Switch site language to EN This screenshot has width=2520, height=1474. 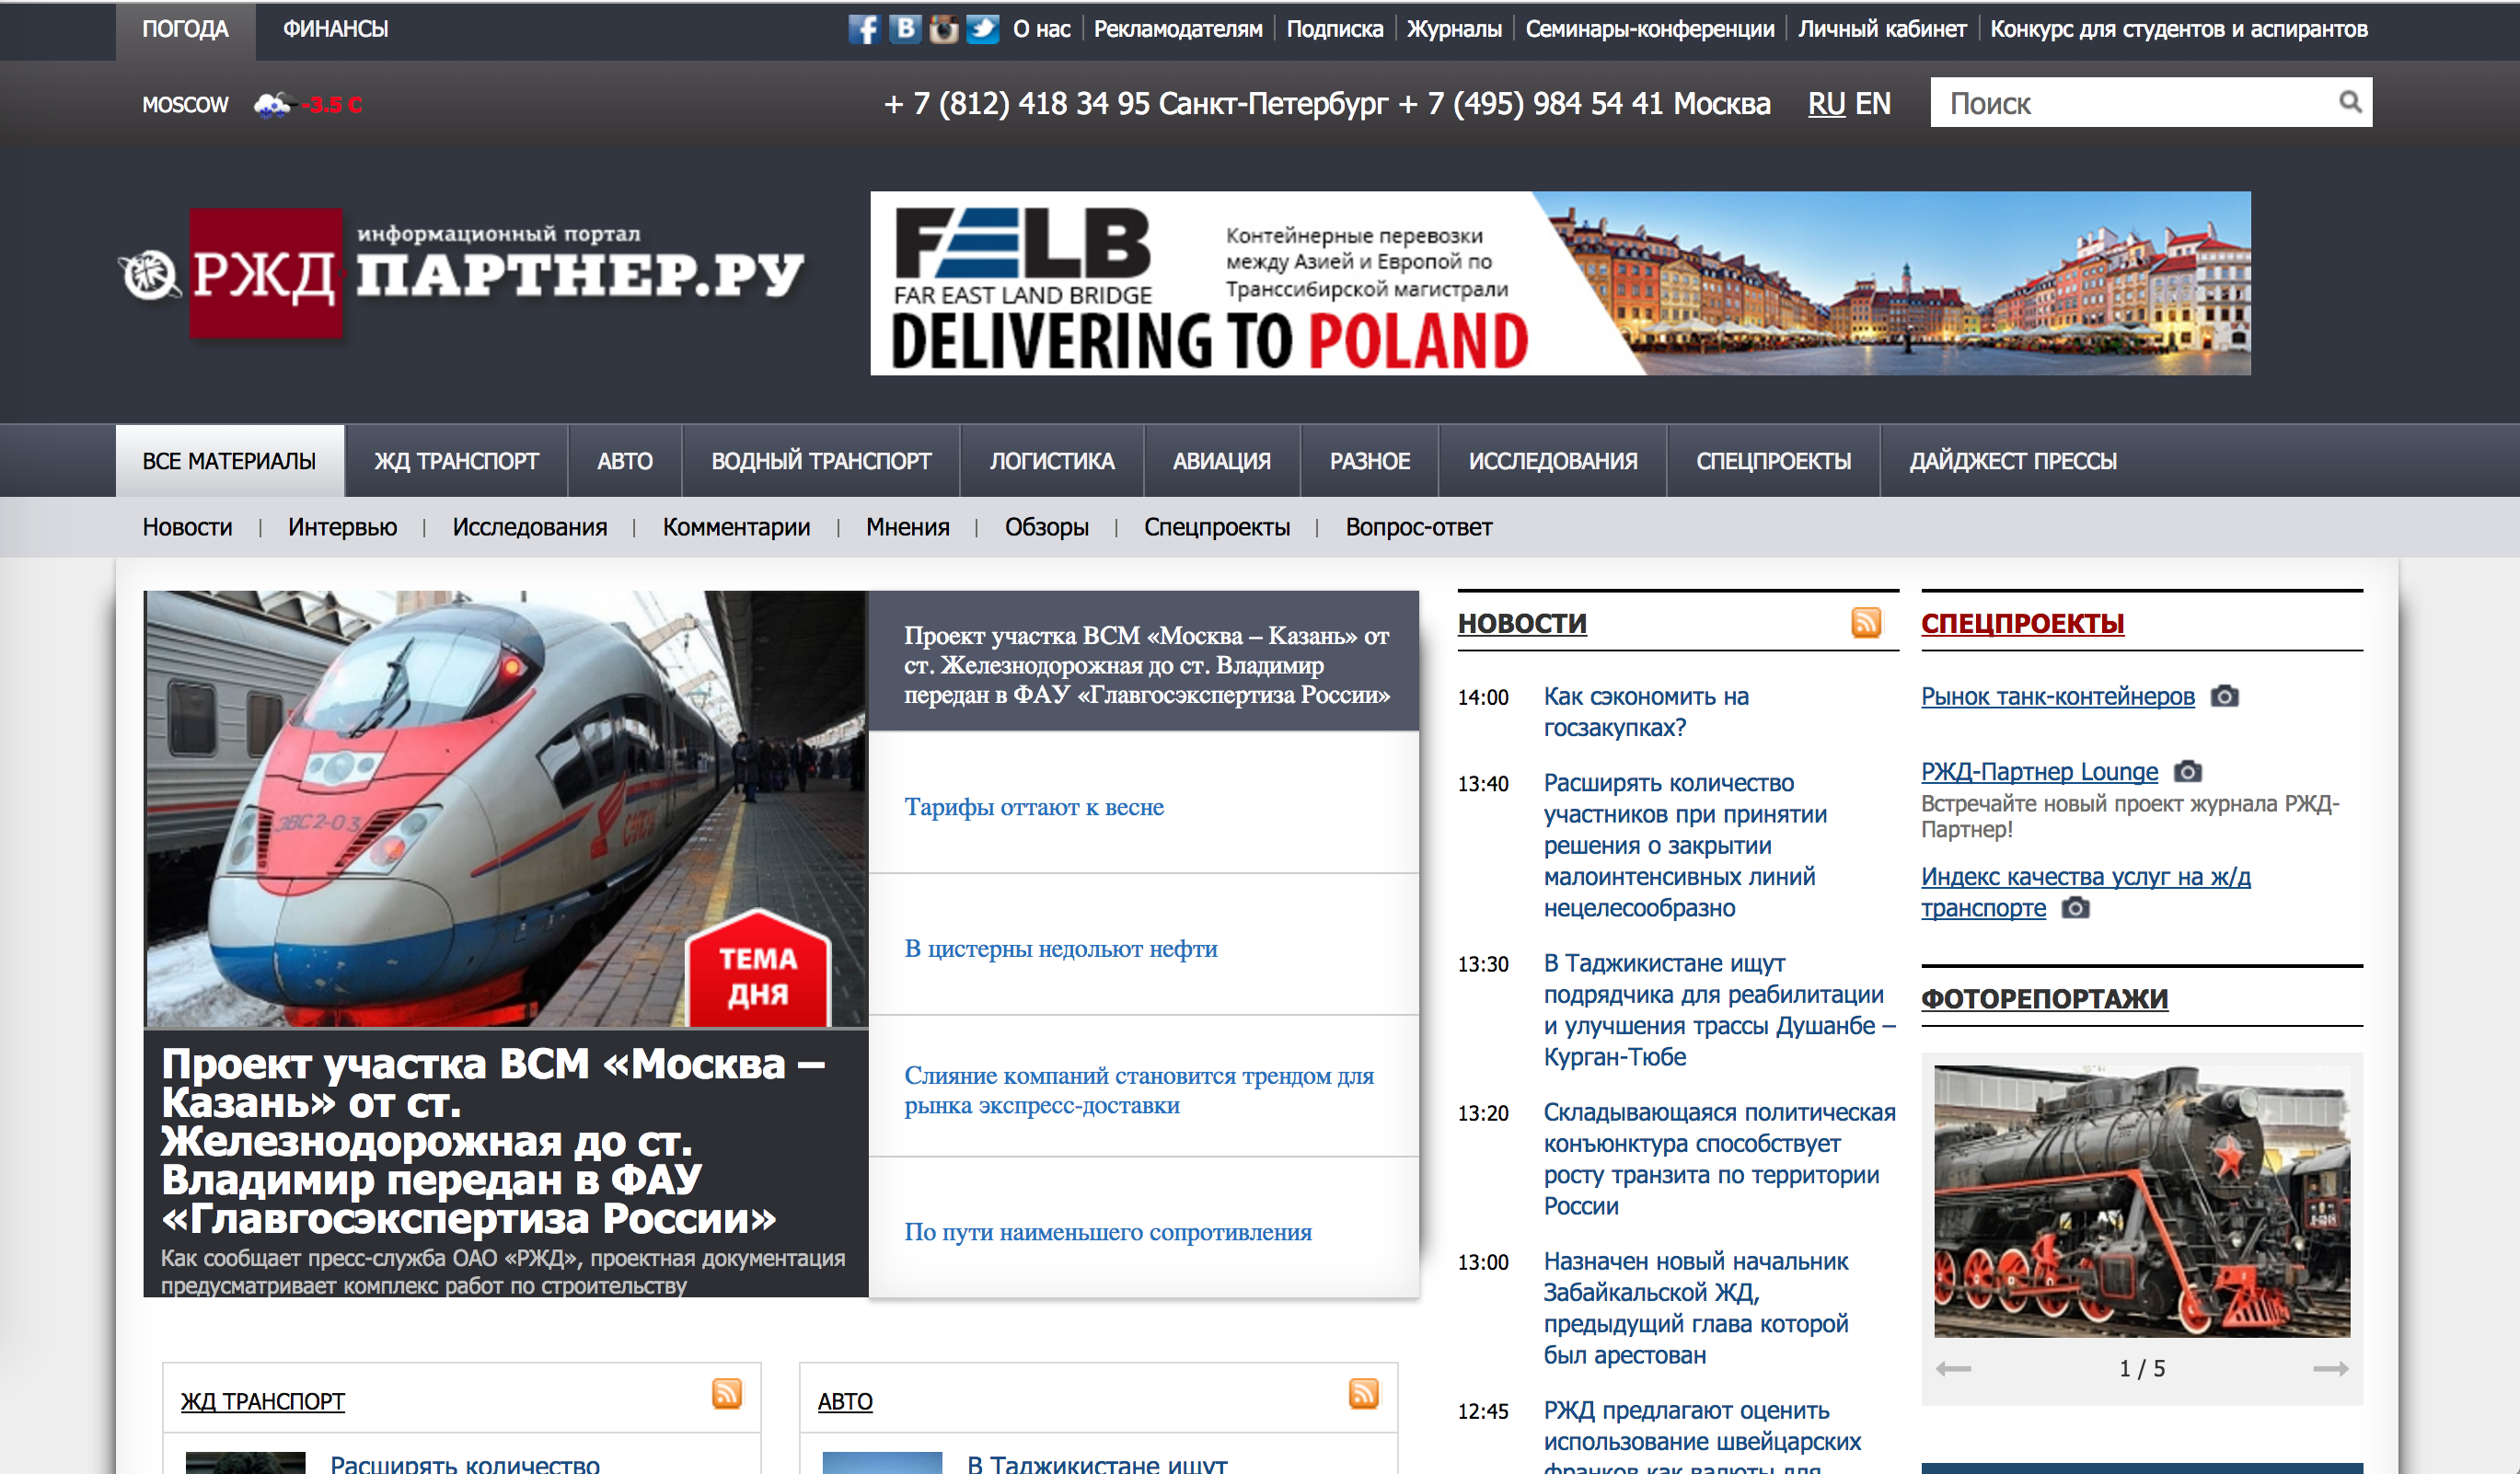click(1873, 104)
